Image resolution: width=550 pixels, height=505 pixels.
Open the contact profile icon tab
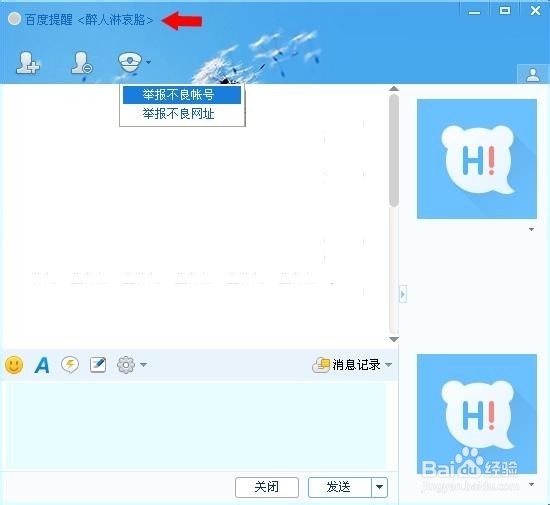coord(533,74)
